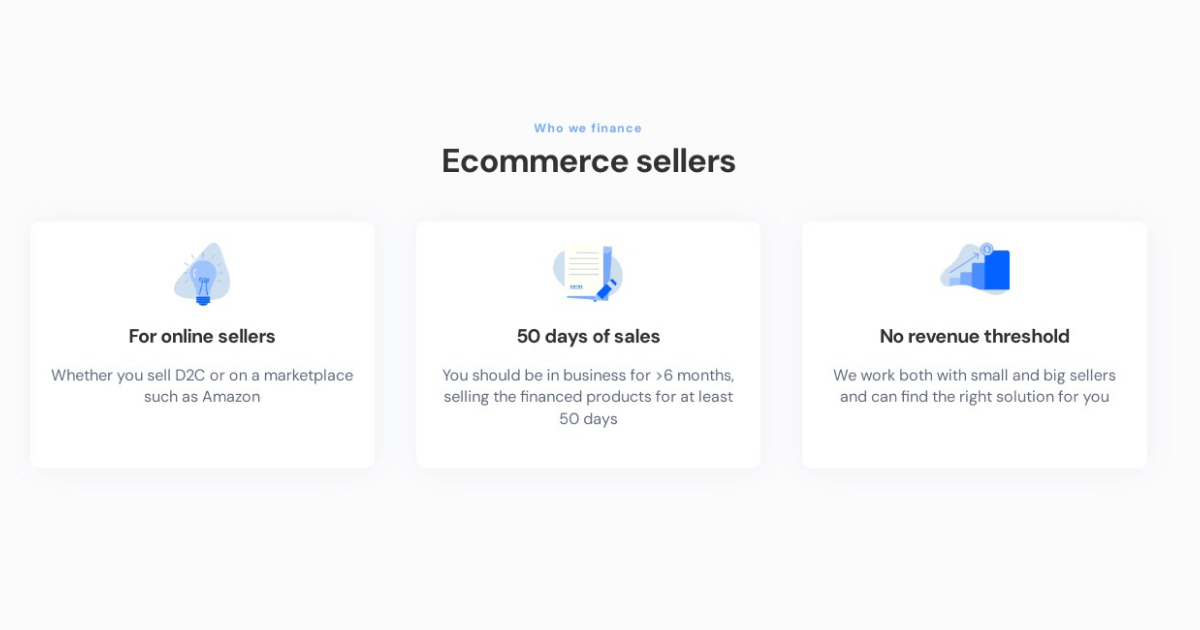Select the "For online sellers" title

tap(202, 336)
